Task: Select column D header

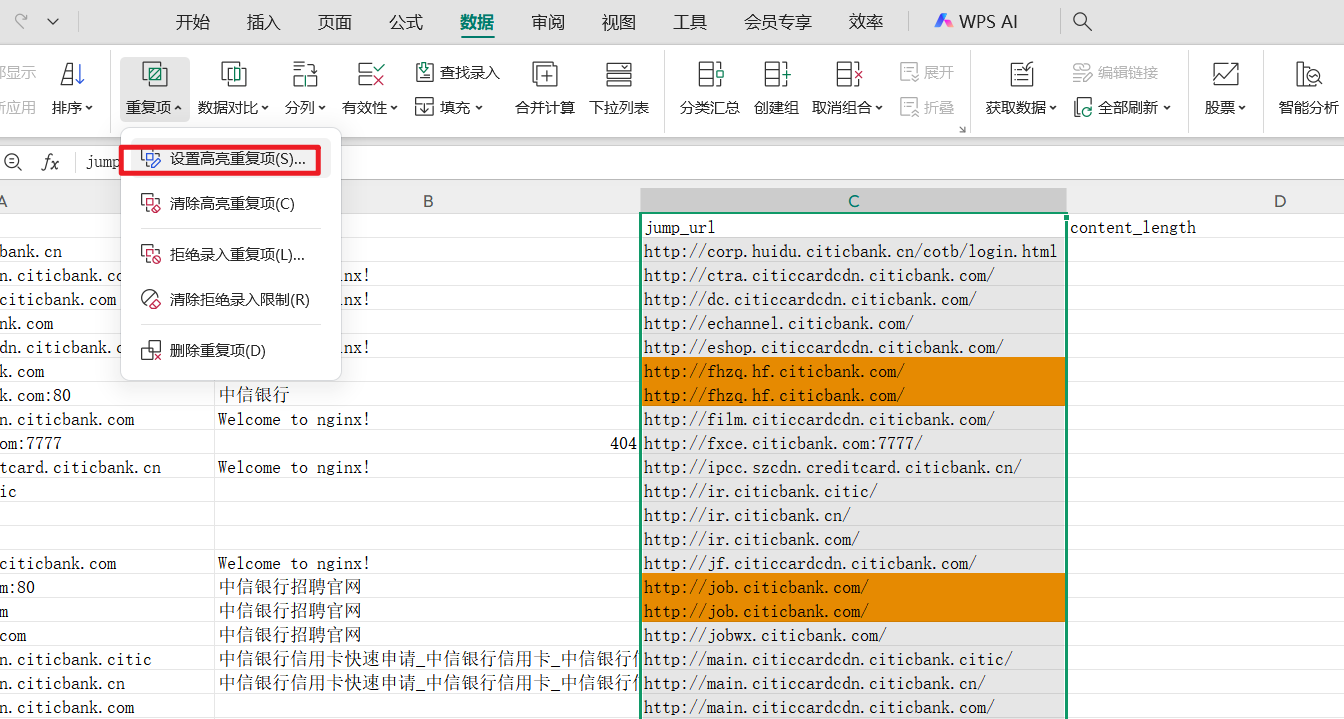Action: pyautogui.click(x=1279, y=201)
